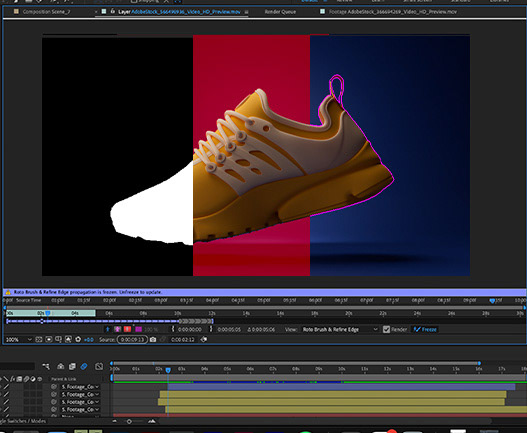Viewport: 527px width, 433px height.
Task: Toggle the region of interest icon
Action: (x=39, y=340)
